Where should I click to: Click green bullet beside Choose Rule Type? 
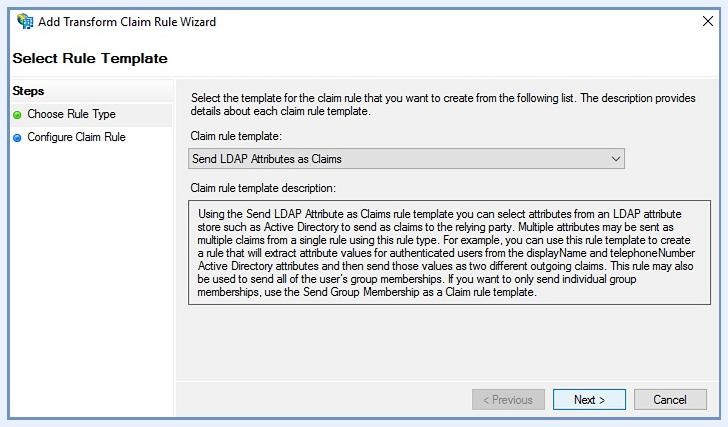pyautogui.click(x=17, y=115)
